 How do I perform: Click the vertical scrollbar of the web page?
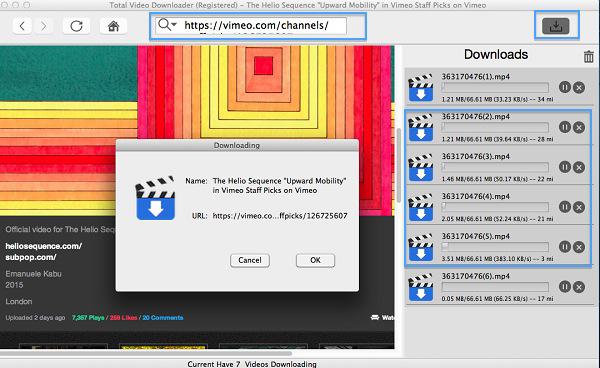tap(398, 164)
